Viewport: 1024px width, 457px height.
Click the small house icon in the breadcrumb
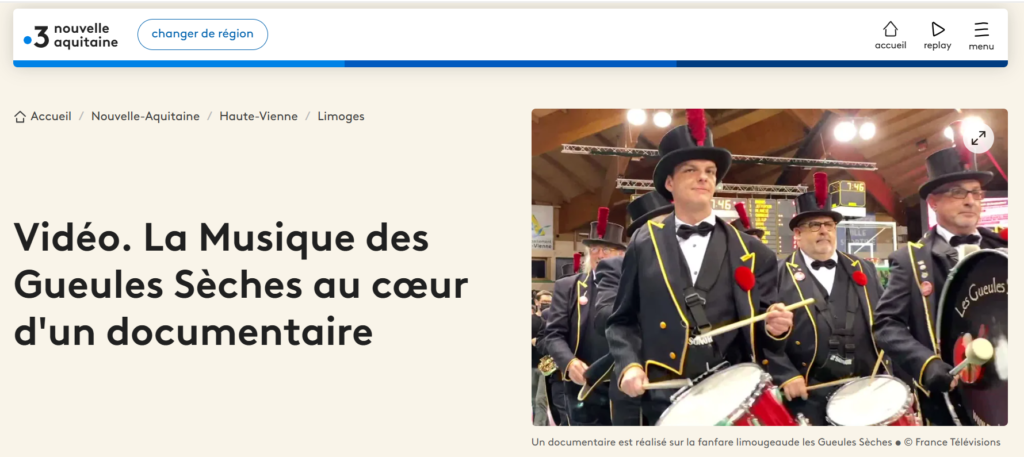tap(20, 117)
